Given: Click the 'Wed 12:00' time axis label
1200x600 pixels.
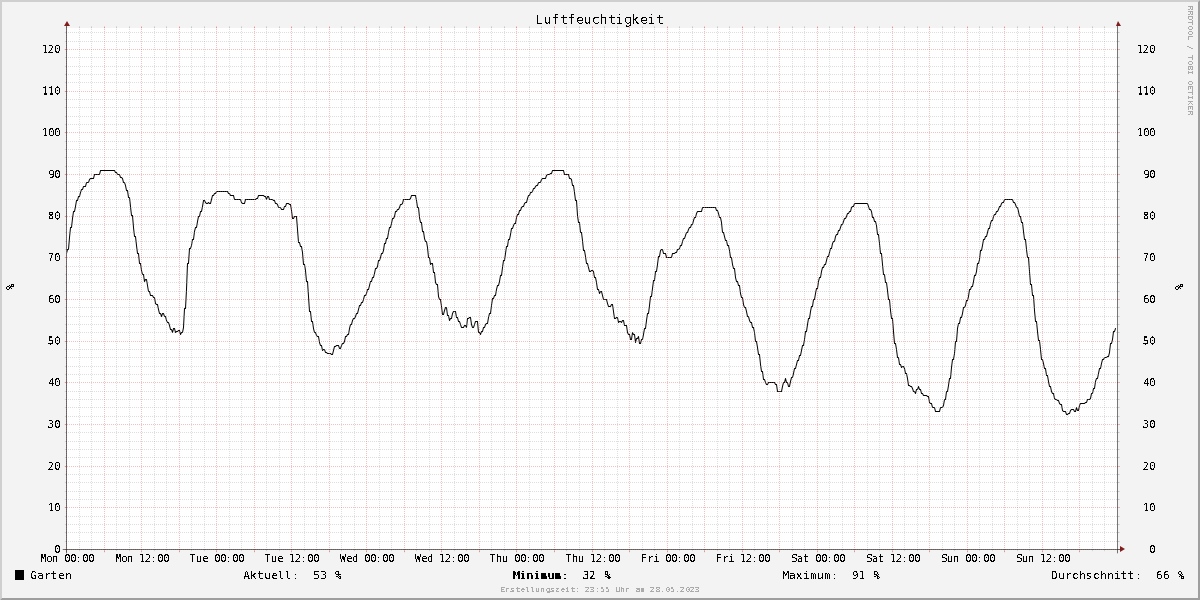Looking at the screenshot, I should tap(443, 558).
